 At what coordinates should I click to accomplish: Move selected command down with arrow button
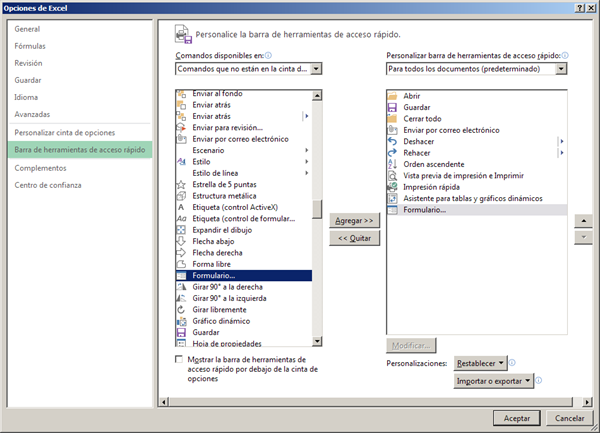583,237
